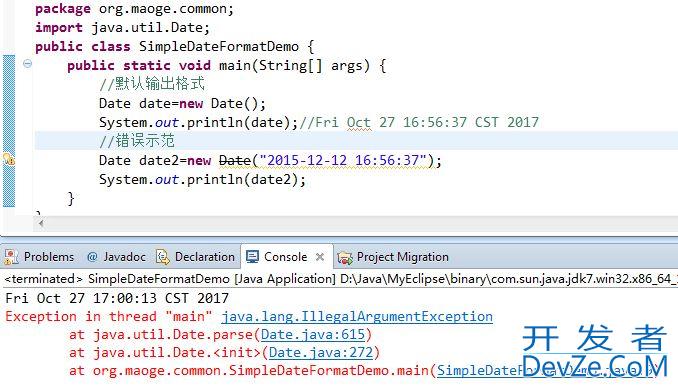Open the Date.java:272 stack trace link

tap(321, 353)
